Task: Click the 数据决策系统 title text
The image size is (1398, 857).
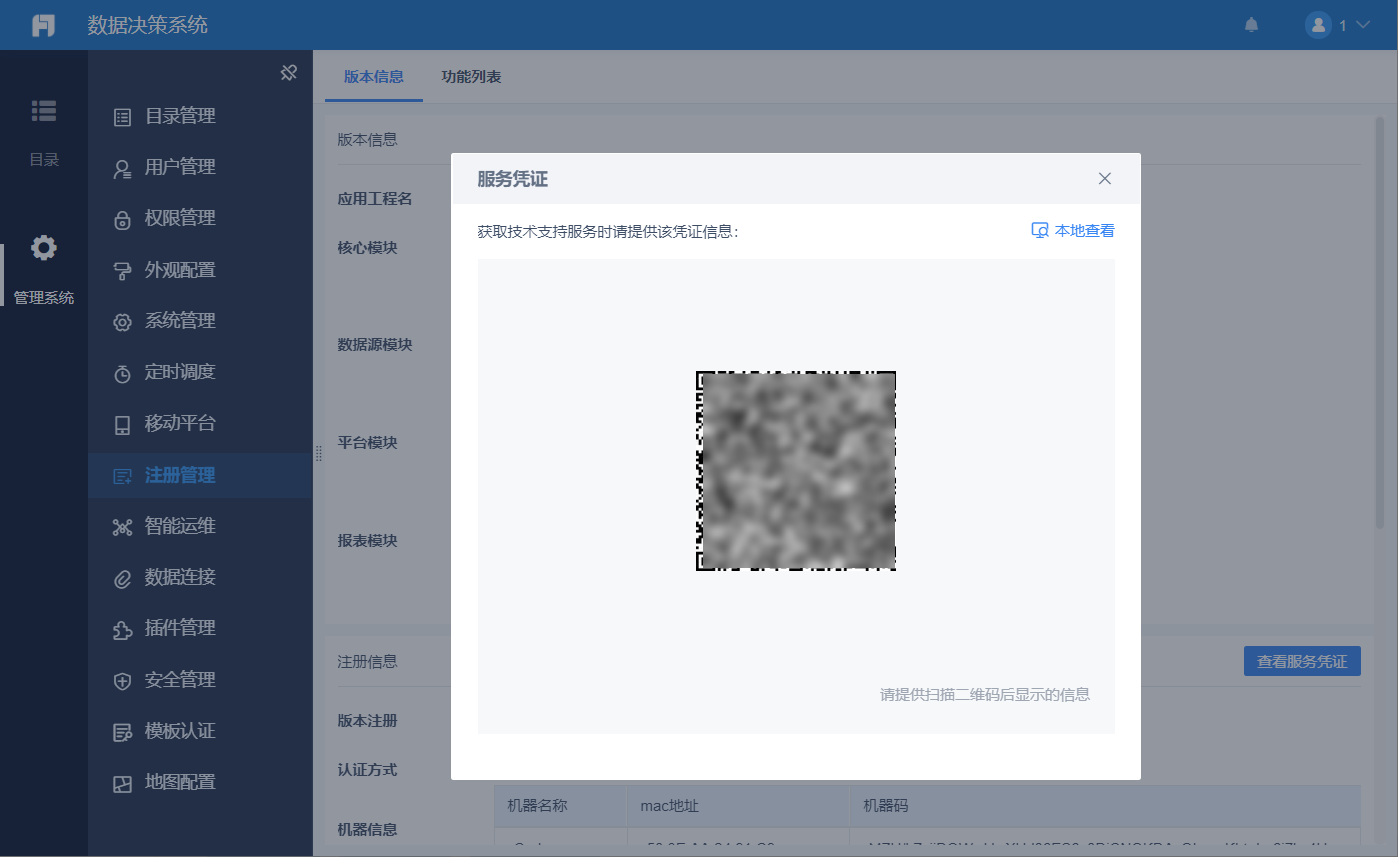Action: click(148, 25)
